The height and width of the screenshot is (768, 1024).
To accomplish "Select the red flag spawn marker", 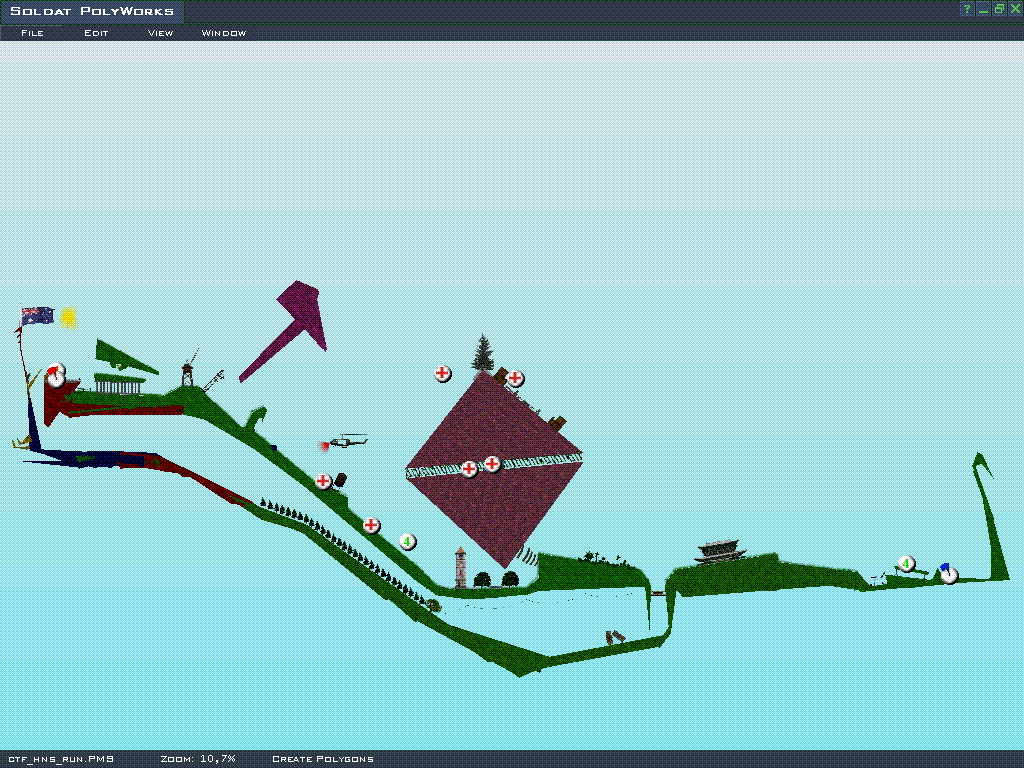I will point(56,375).
